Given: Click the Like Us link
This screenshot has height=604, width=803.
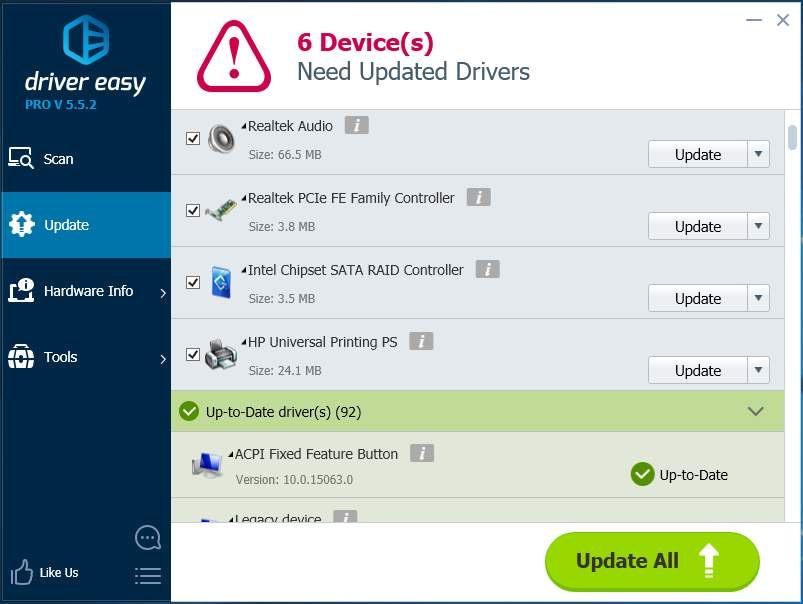Looking at the screenshot, I should coord(59,572).
